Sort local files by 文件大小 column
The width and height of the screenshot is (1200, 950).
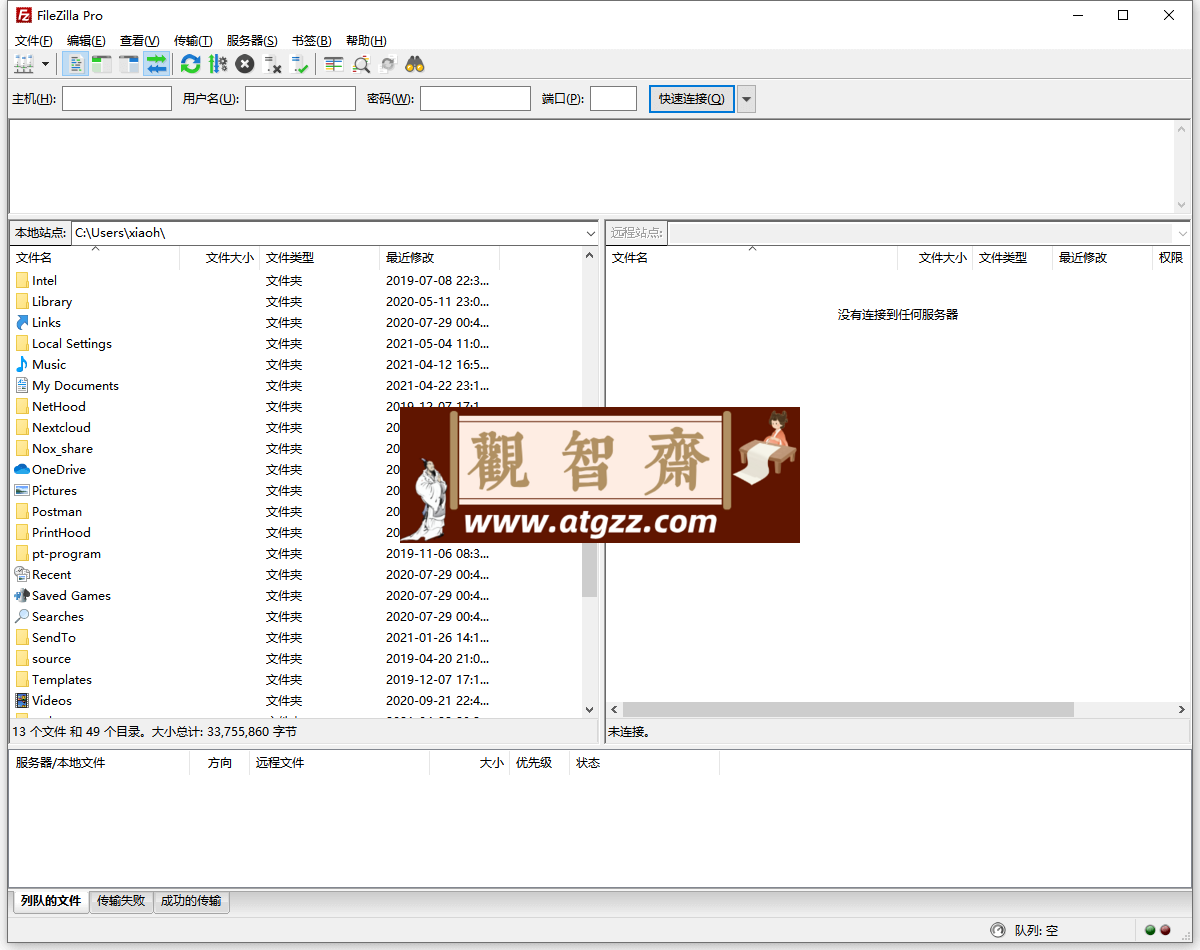[220, 257]
